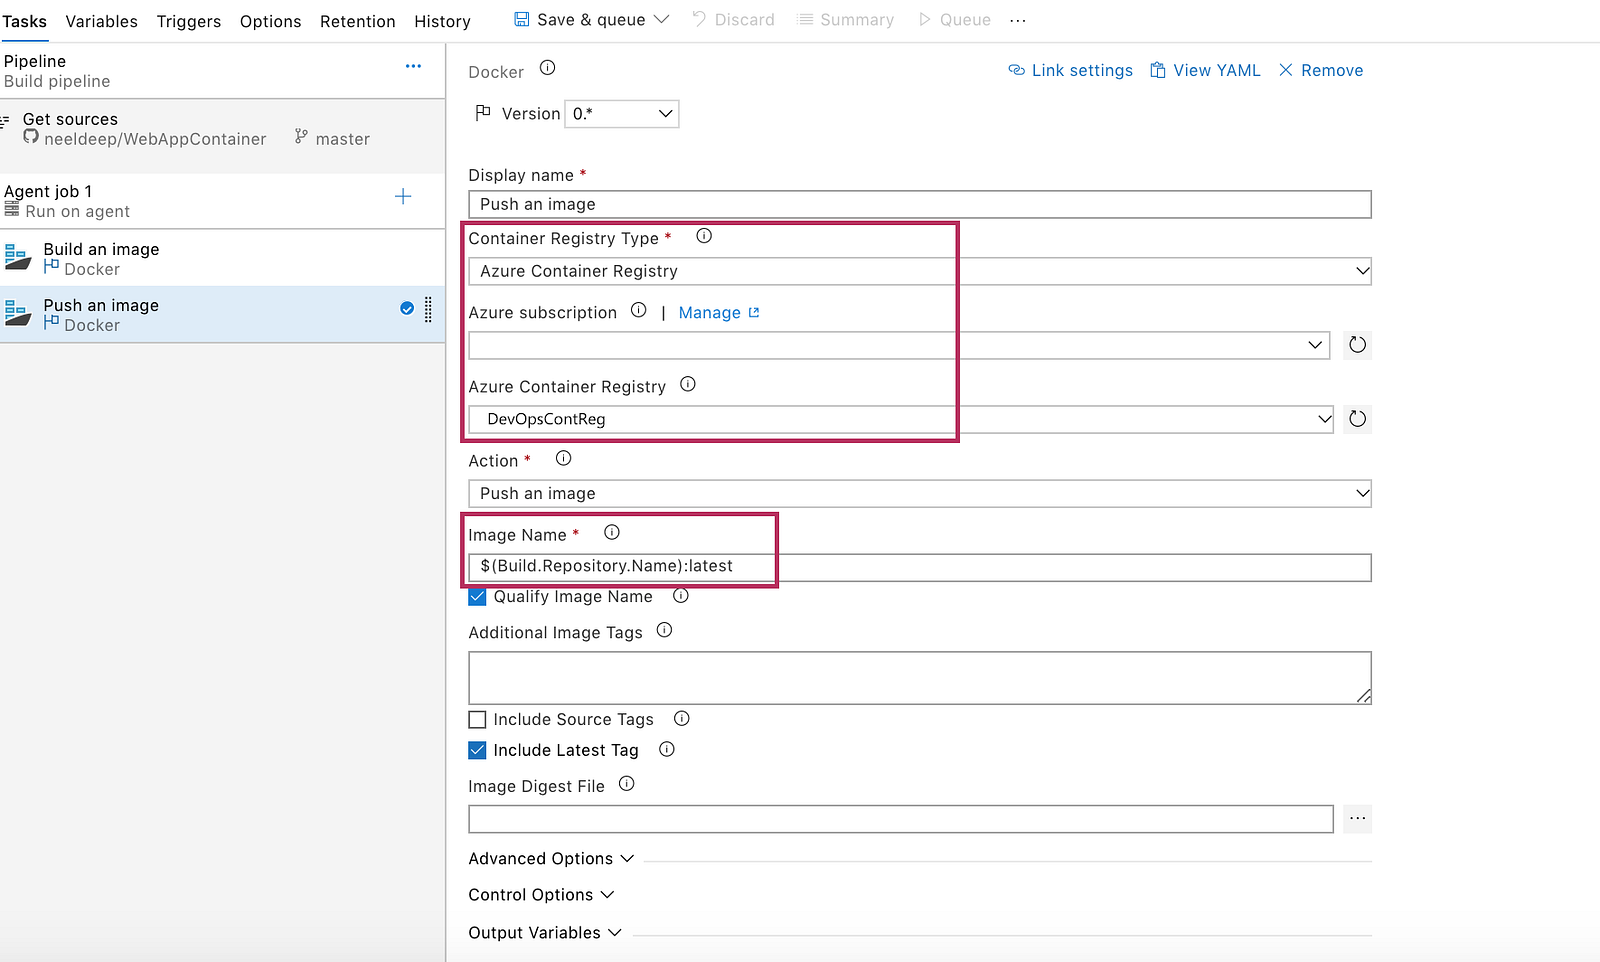Image resolution: width=1600 pixels, height=962 pixels.
Task: Switch to the Variables tab
Action: 101,21
